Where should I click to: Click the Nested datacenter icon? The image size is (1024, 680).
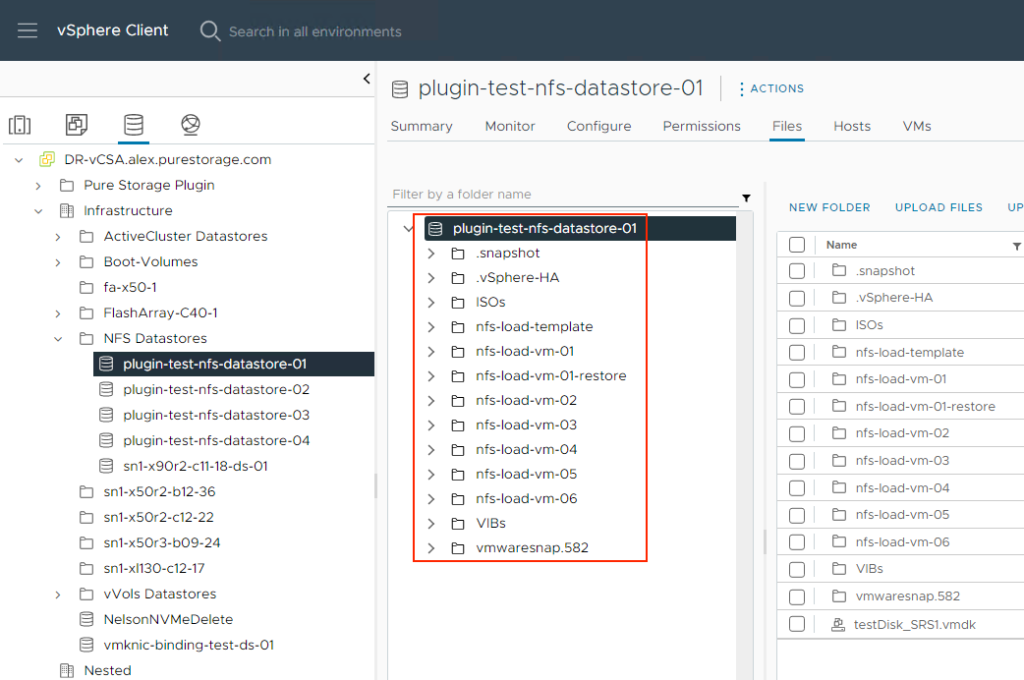pyautogui.click(x=67, y=670)
